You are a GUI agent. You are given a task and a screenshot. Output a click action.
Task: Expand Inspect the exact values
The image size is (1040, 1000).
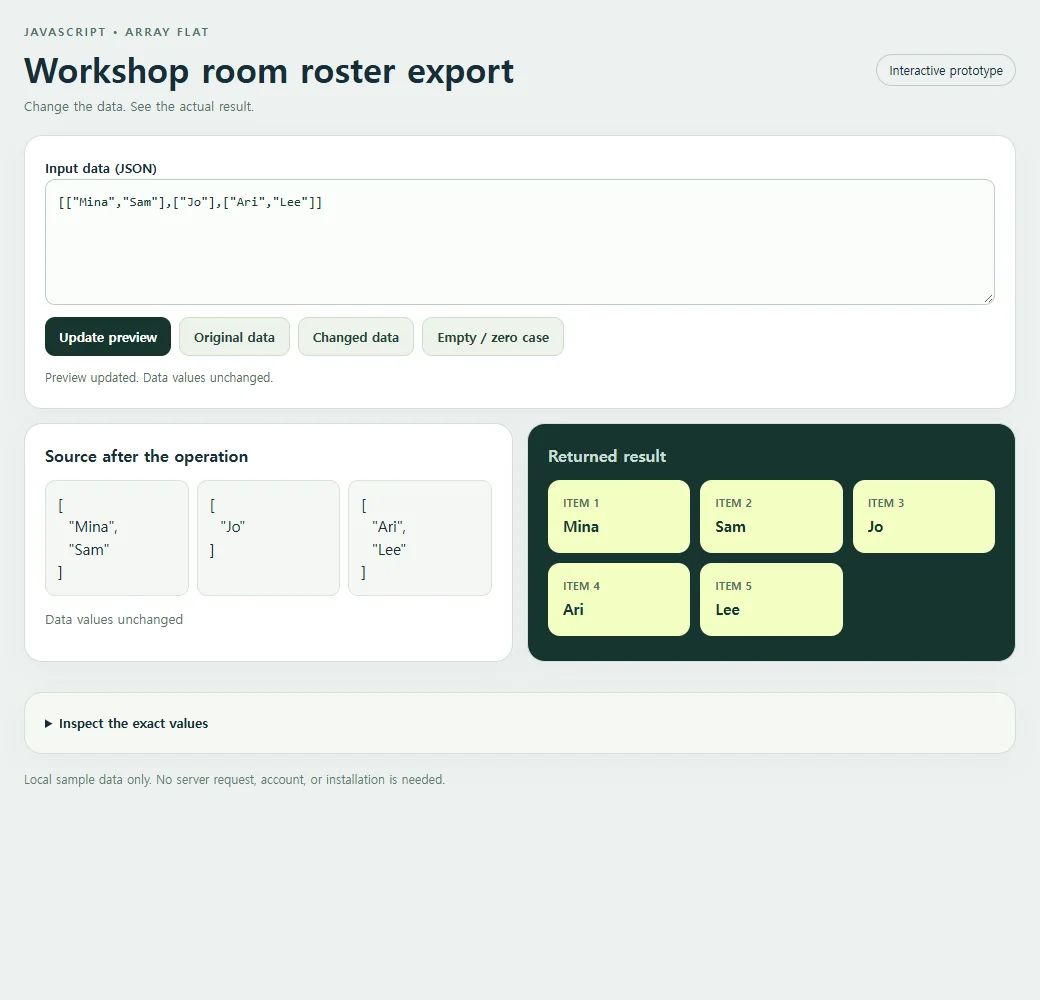pyautogui.click(x=127, y=723)
